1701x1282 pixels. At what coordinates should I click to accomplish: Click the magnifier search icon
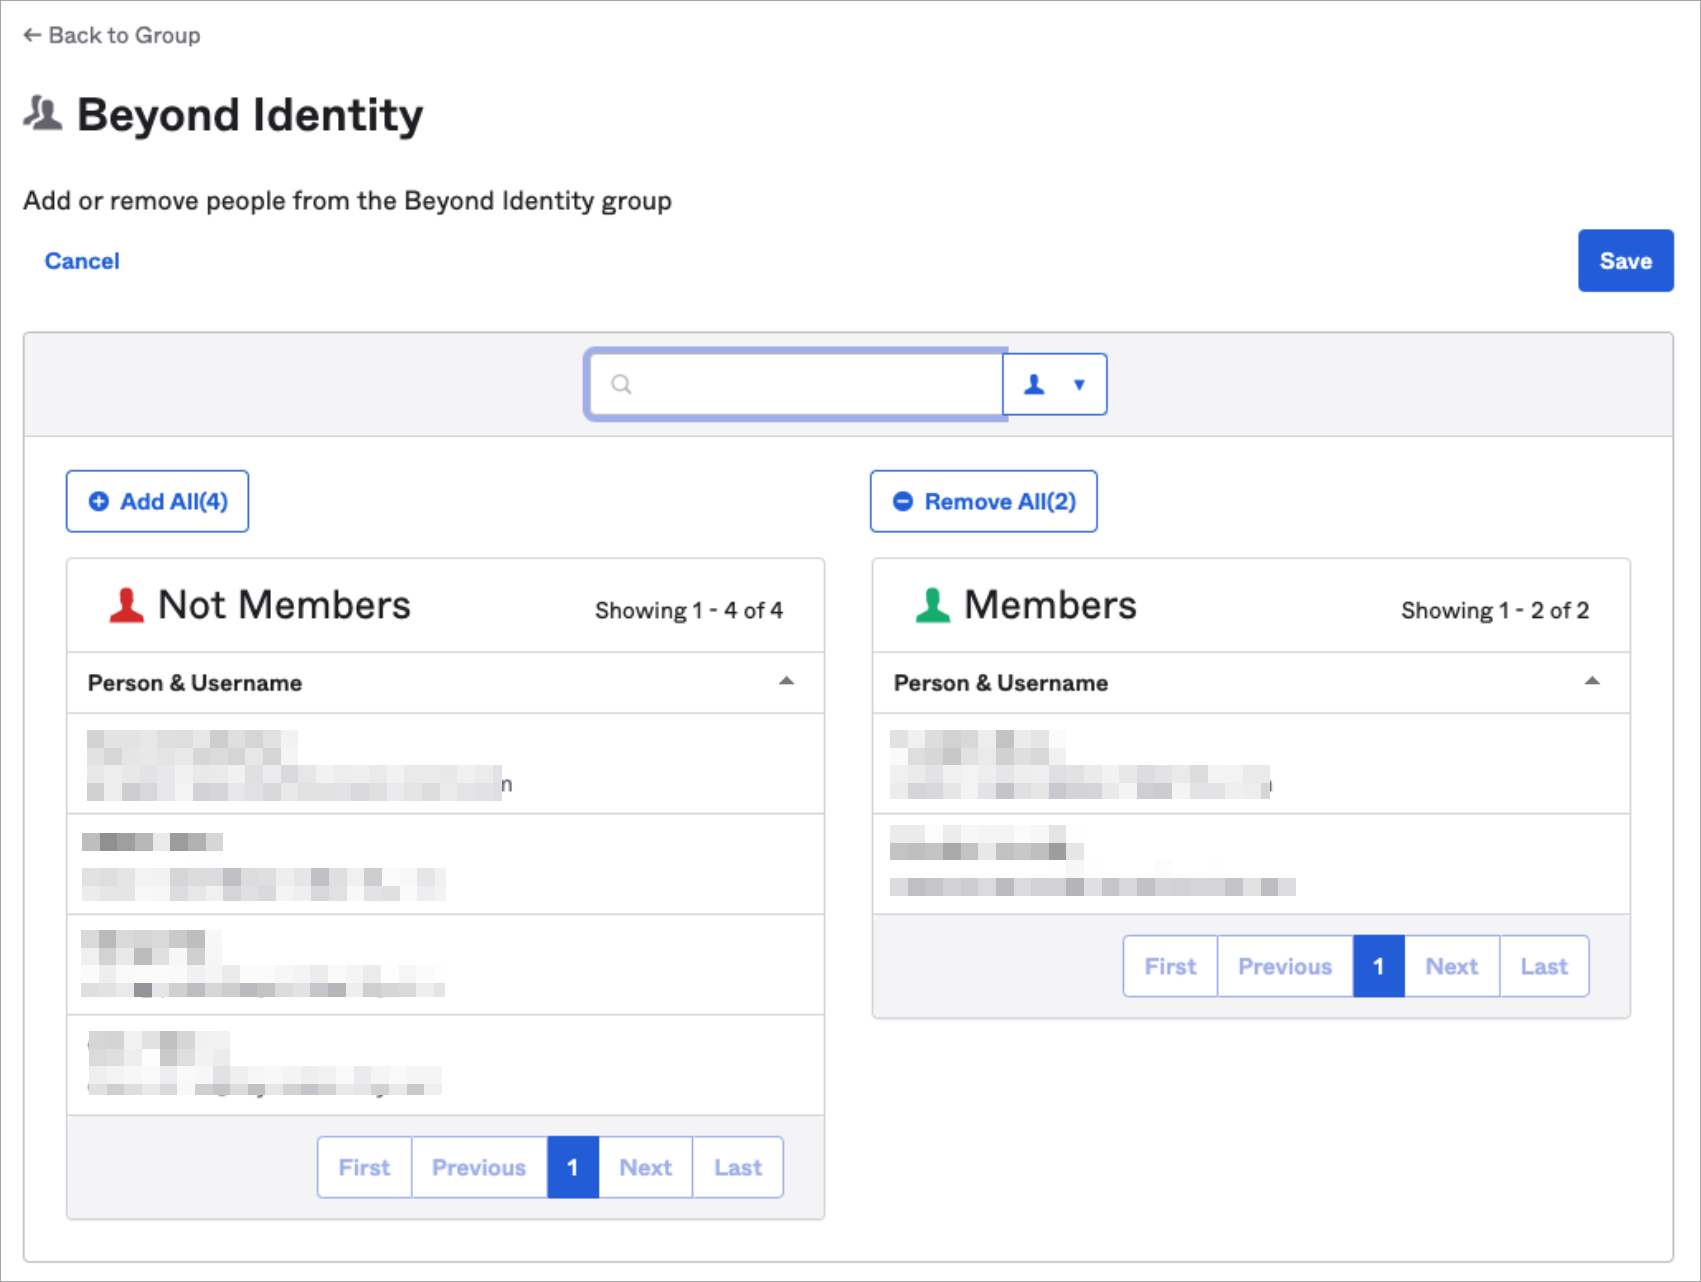pyautogui.click(x=621, y=384)
